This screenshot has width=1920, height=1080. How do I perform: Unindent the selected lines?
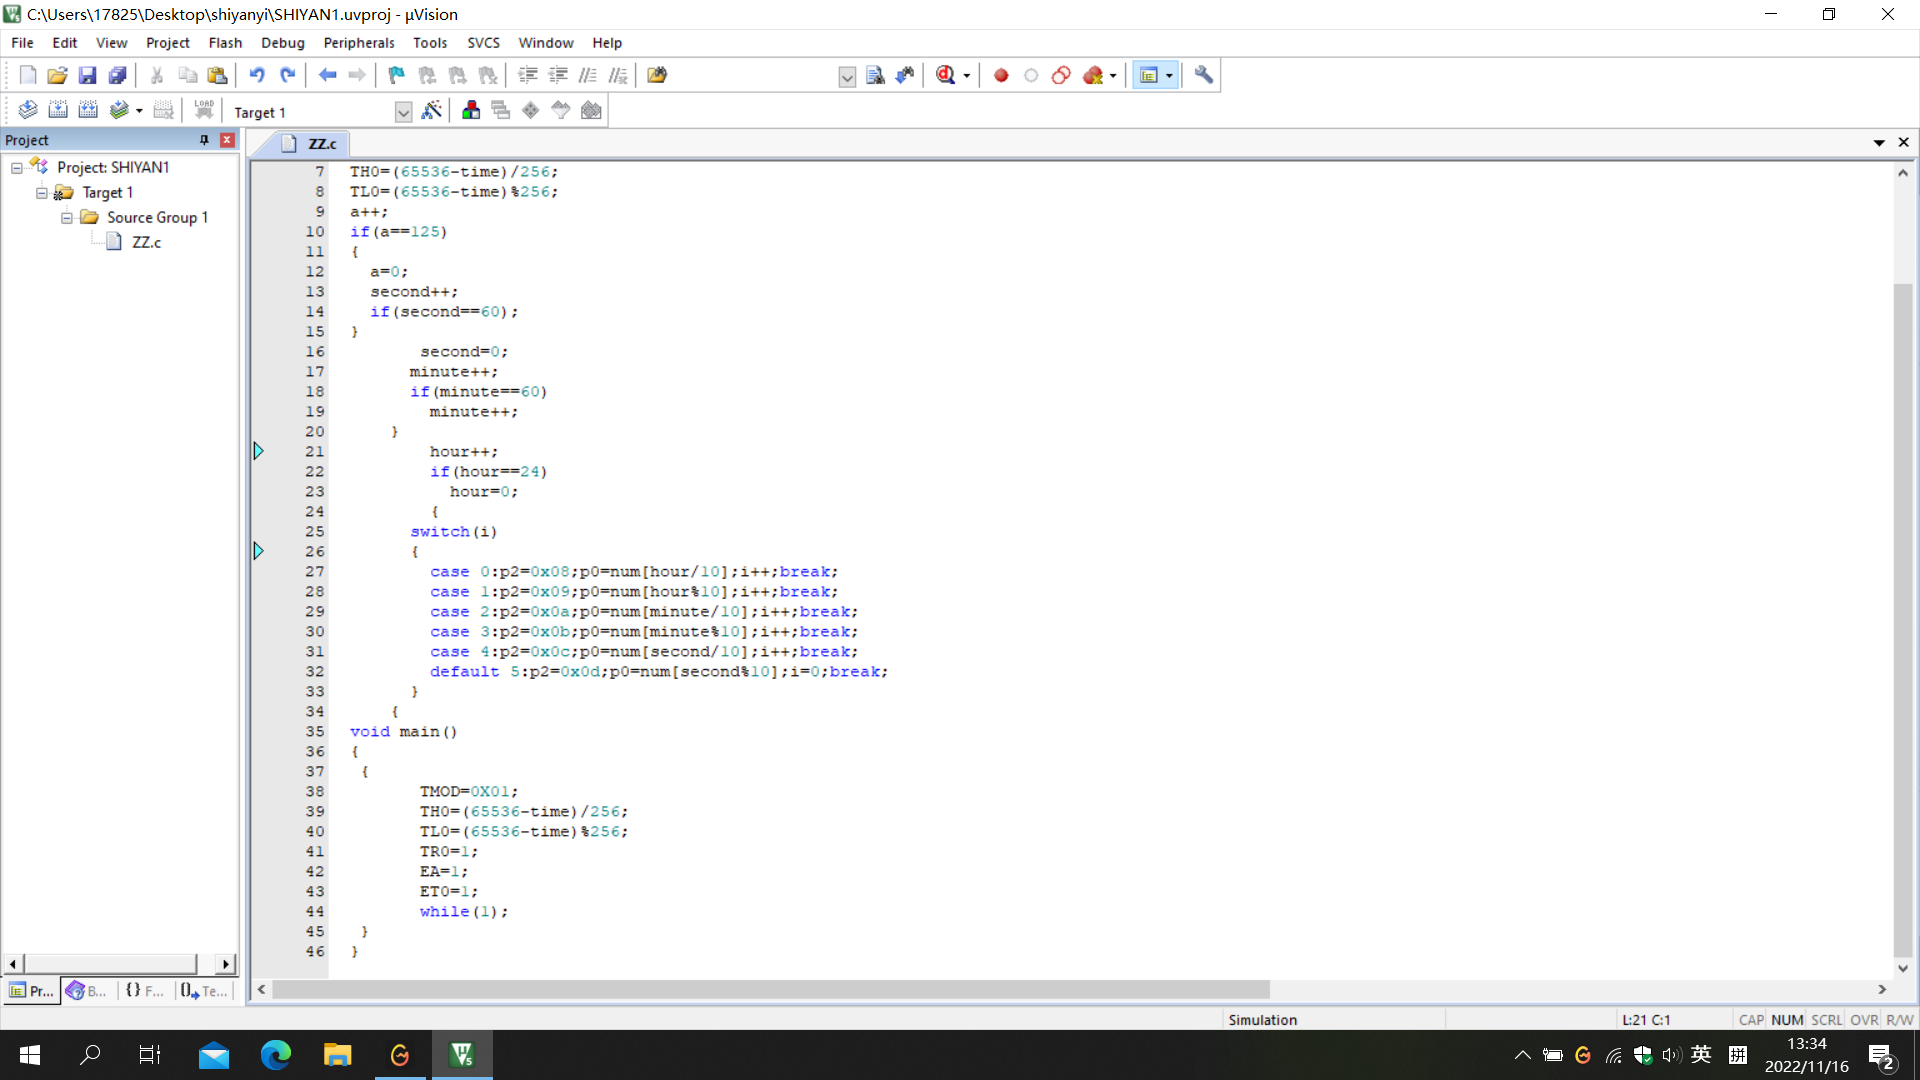click(x=558, y=75)
